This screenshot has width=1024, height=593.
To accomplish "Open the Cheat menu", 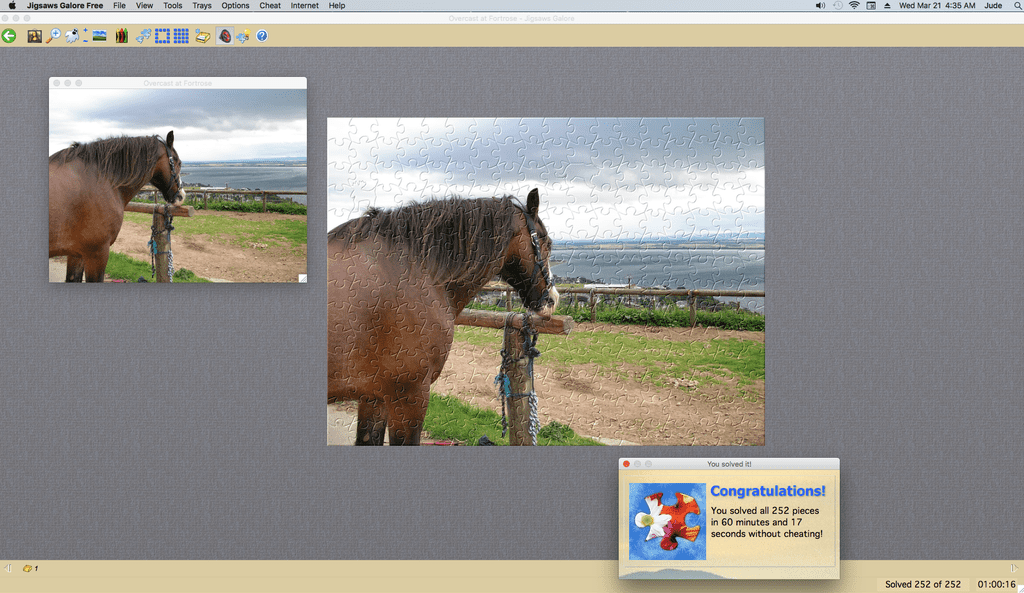I will [x=270, y=6].
